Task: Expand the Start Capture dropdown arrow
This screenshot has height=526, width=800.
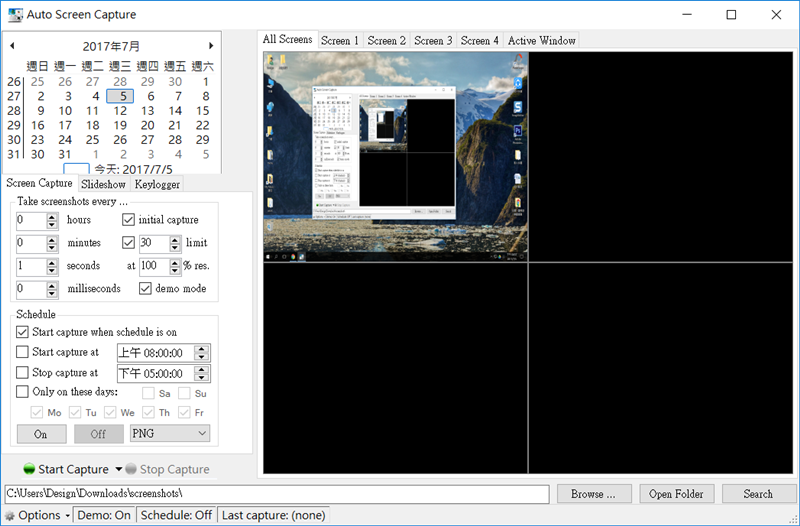Action: point(118,469)
